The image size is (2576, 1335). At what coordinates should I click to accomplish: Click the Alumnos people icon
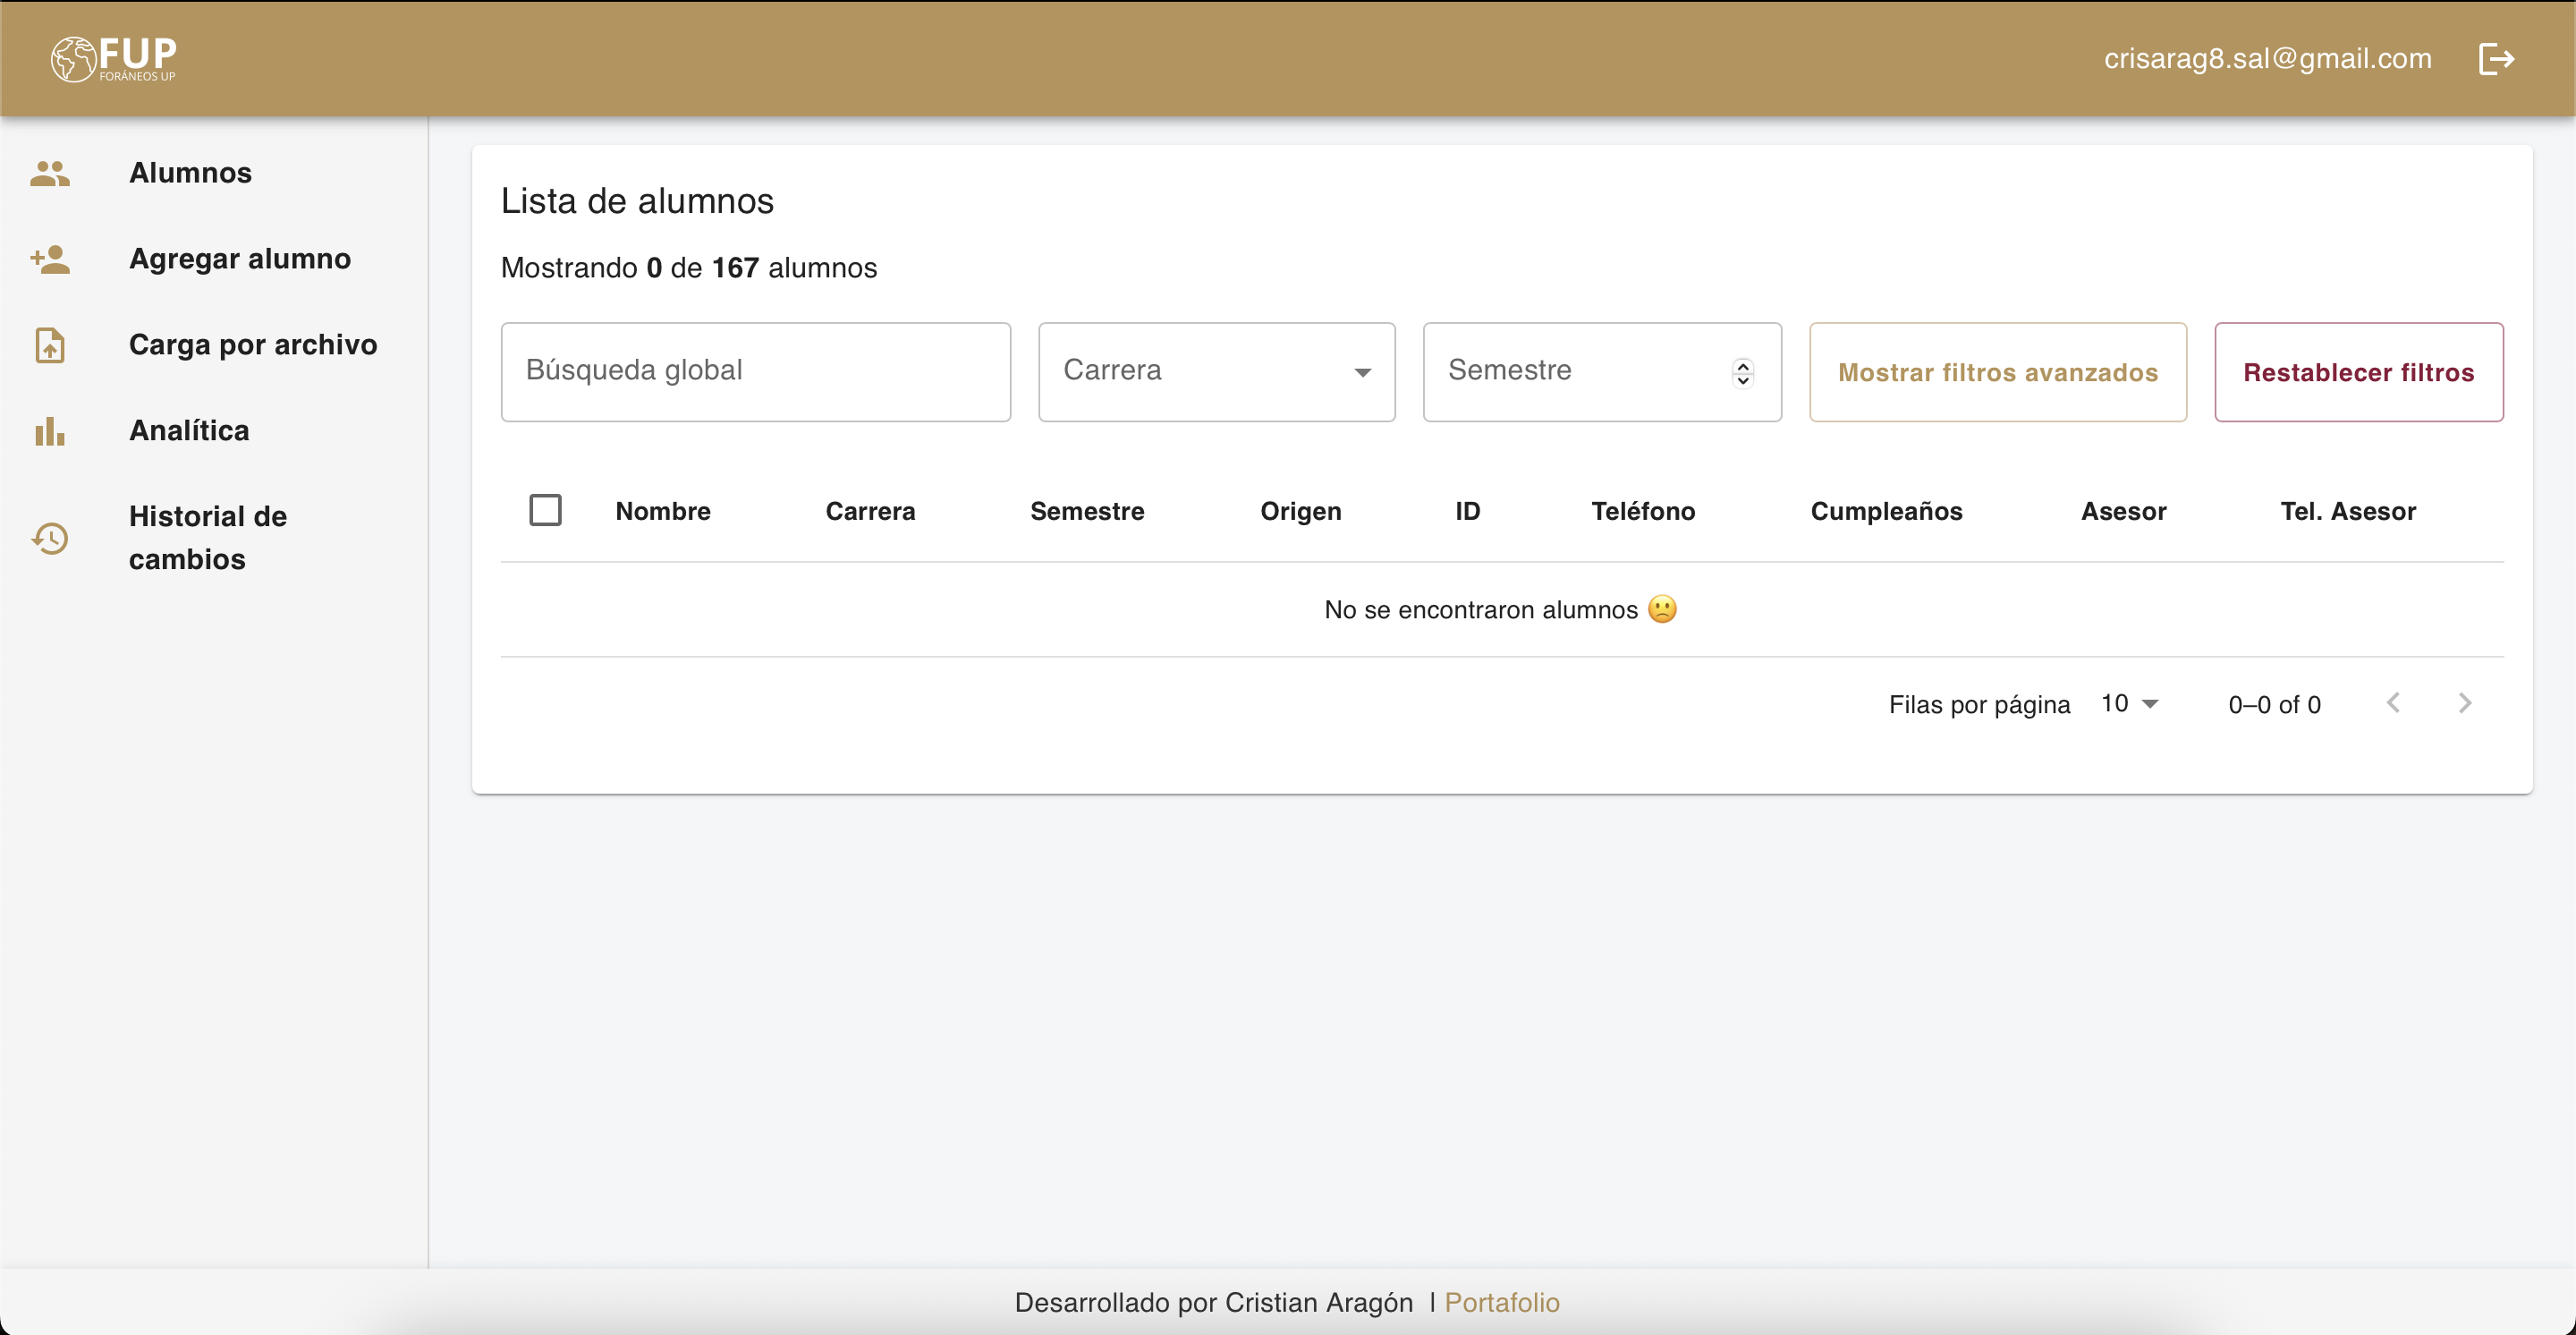(50, 173)
